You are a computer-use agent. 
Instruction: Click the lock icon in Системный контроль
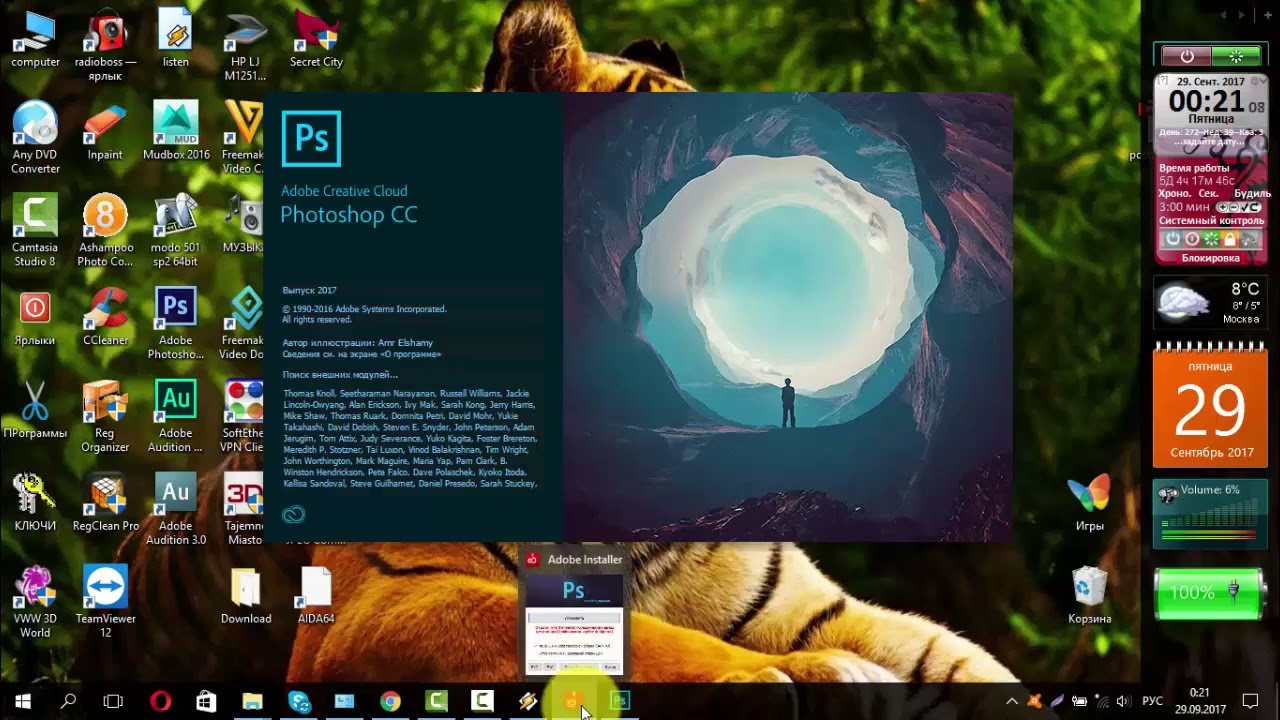pyautogui.click(x=1230, y=239)
